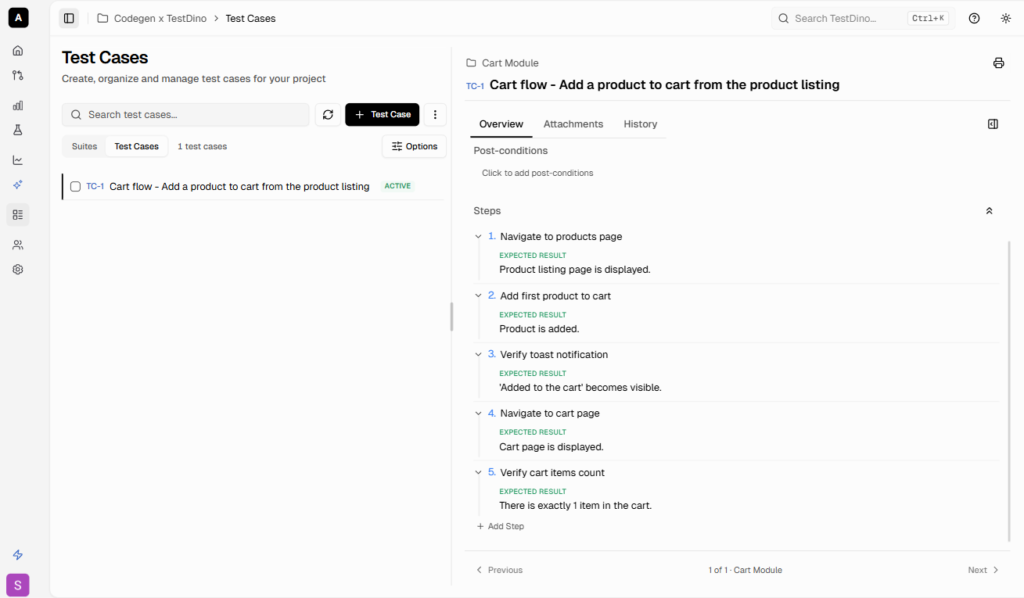Click the new Test Case button
Screen dimensions: 1024x598
382,115
